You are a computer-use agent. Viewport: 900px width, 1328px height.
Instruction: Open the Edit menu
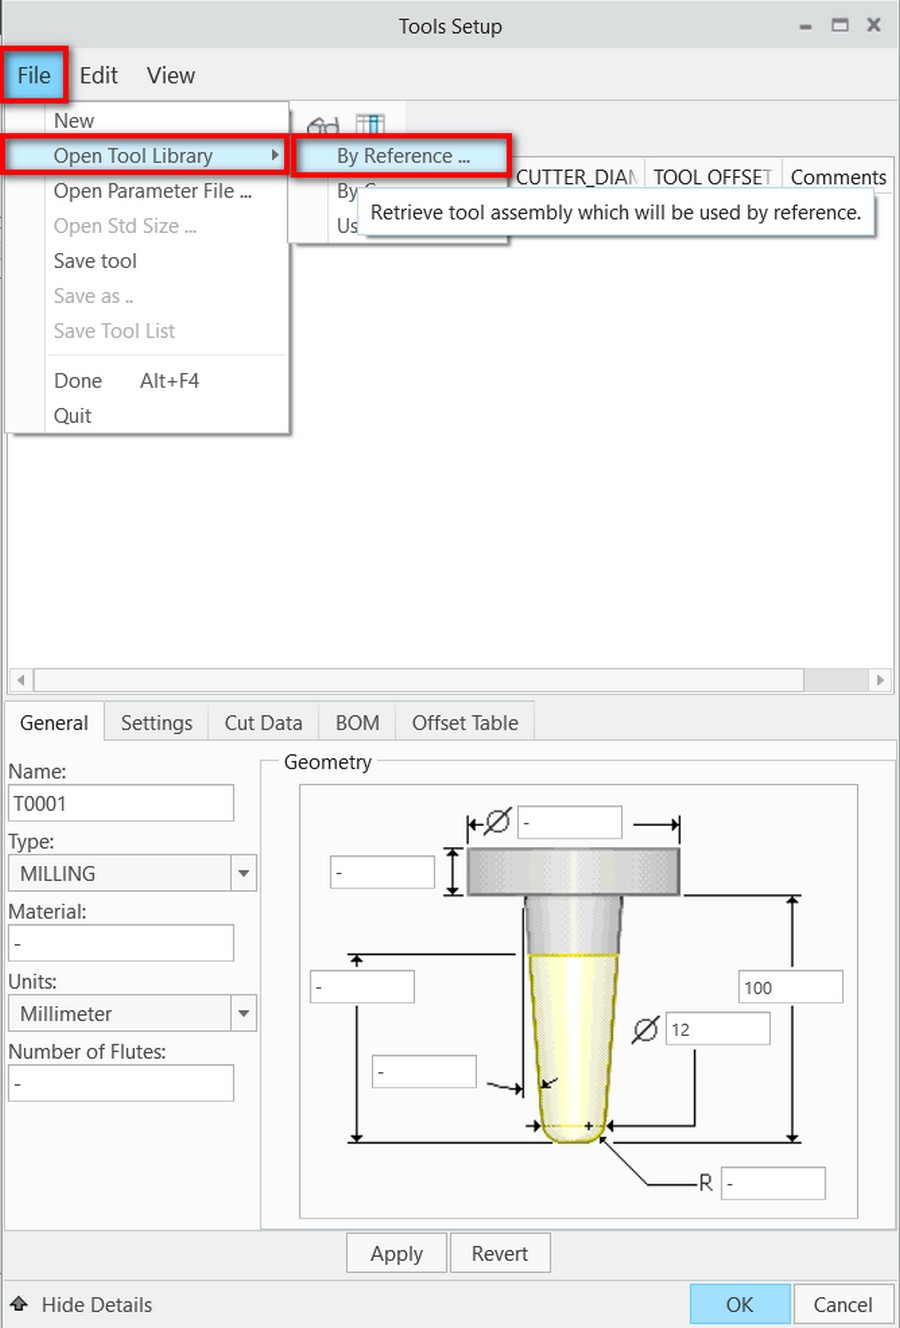tap(99, 75)
